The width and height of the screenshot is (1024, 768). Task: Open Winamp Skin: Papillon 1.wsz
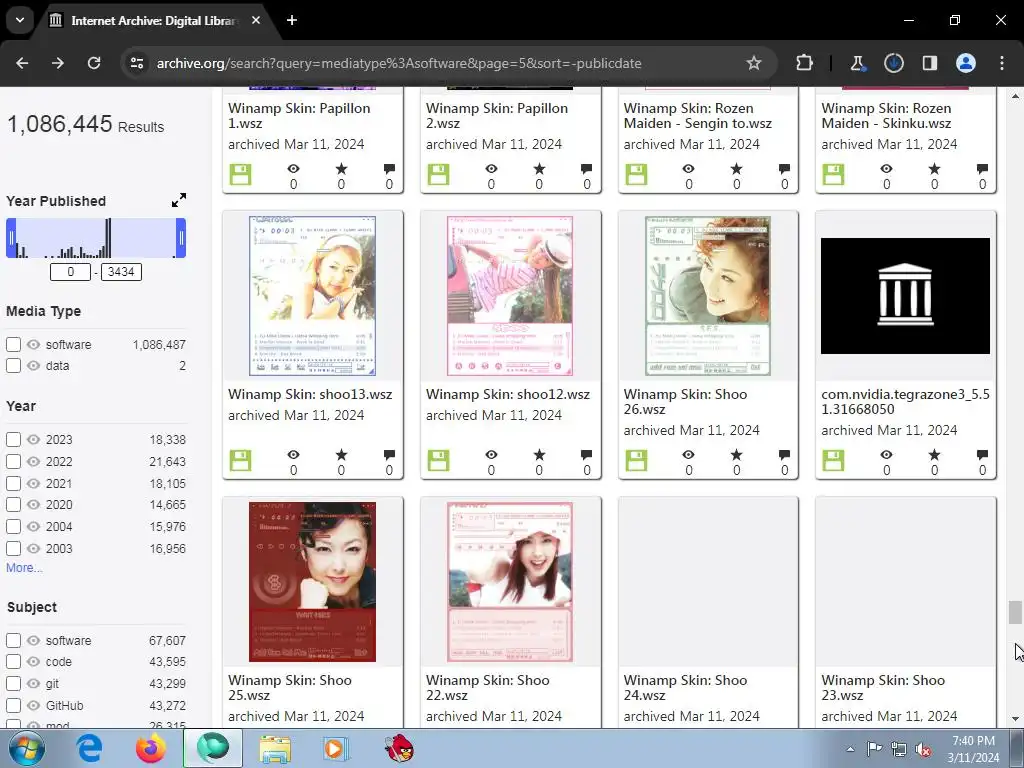[x=299, y=116]
